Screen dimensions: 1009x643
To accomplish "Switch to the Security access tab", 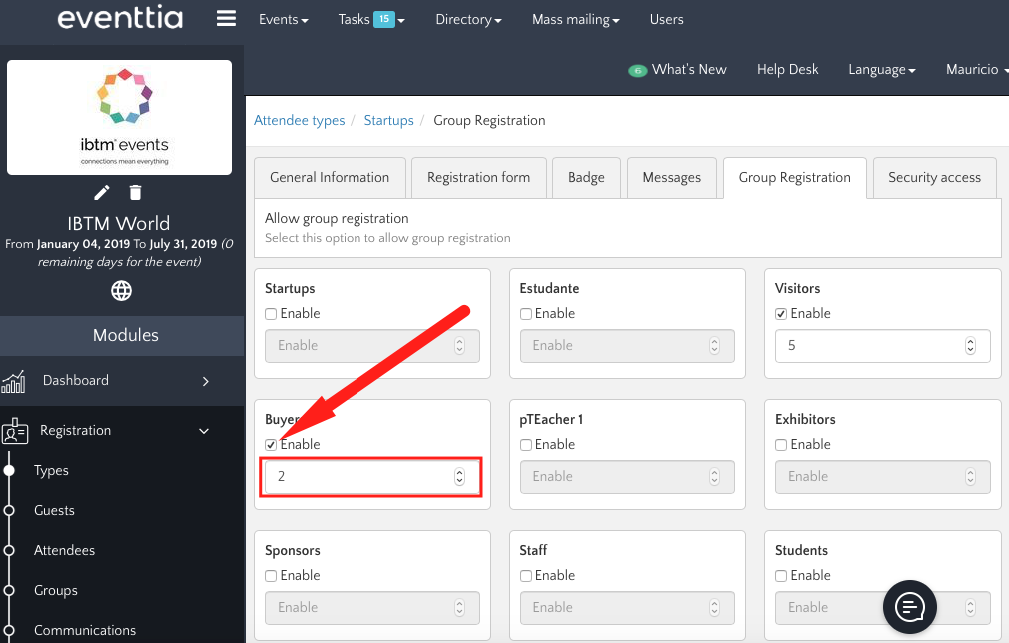I will coord(934,178).
